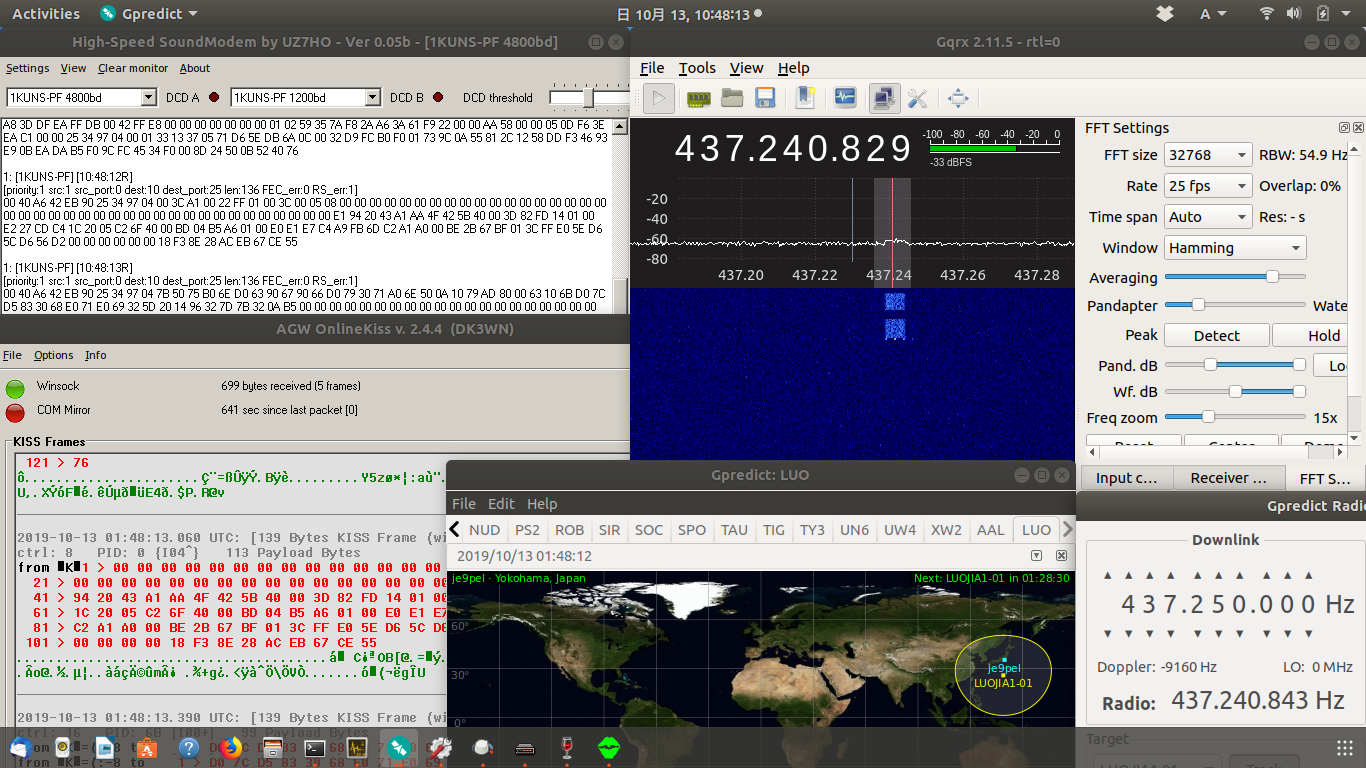
Task: Open Gpredict app menu in top bar
Action: tap(150, 14)
